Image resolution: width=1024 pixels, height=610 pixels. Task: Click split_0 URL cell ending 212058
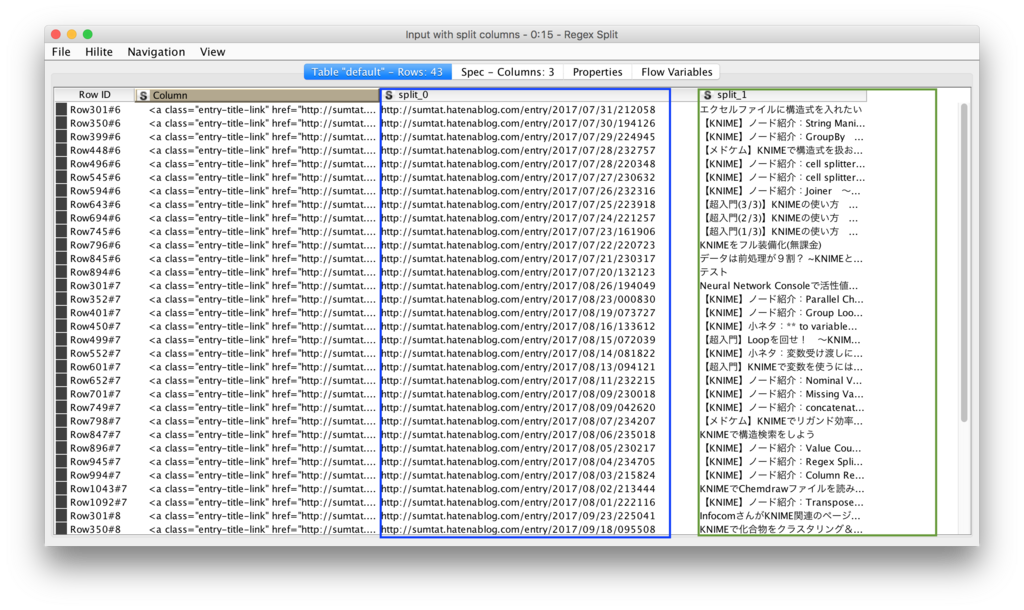[519, 110]
